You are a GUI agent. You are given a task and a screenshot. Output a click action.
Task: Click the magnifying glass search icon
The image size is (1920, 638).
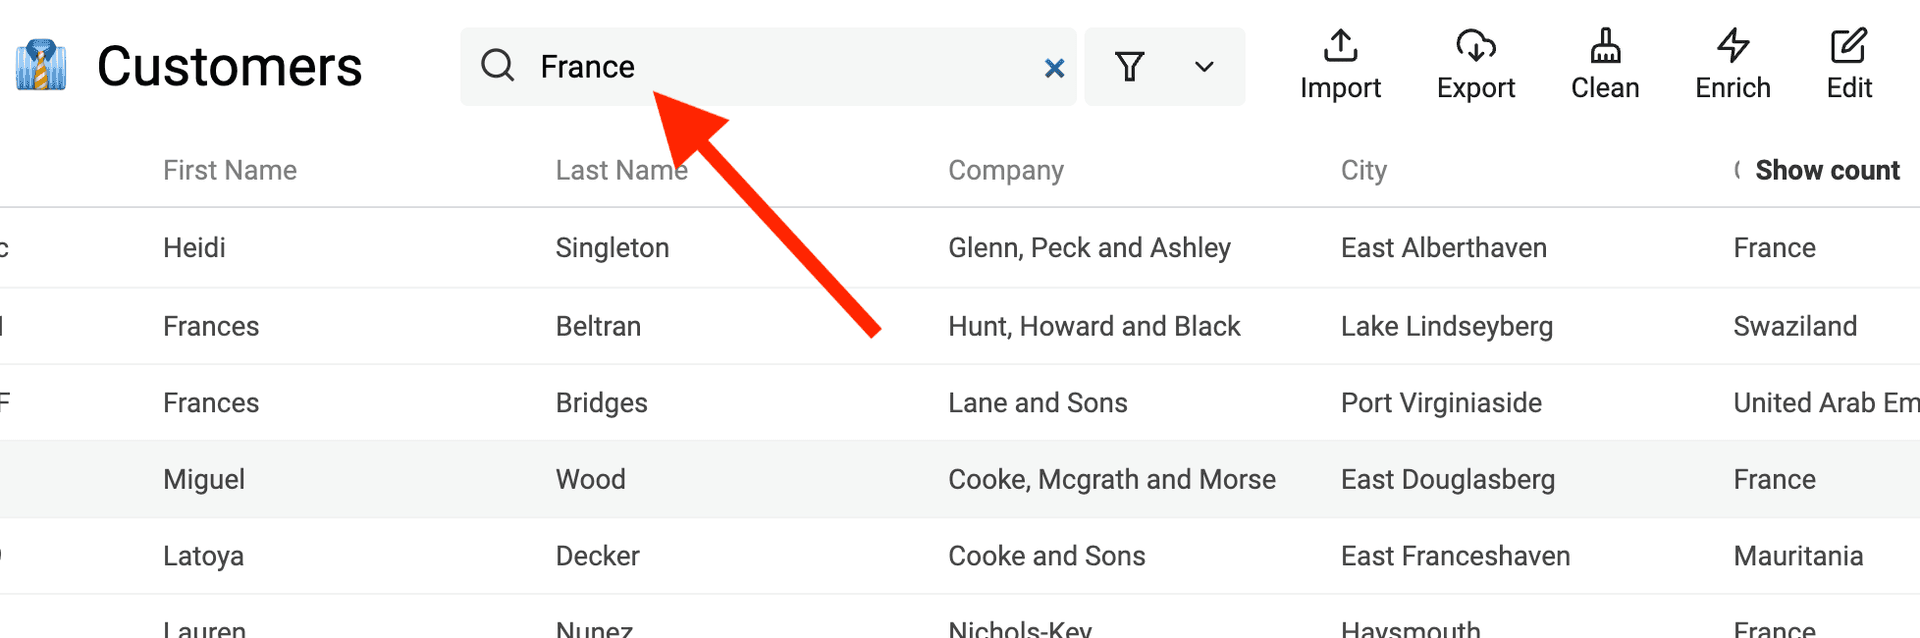point(497,66)
